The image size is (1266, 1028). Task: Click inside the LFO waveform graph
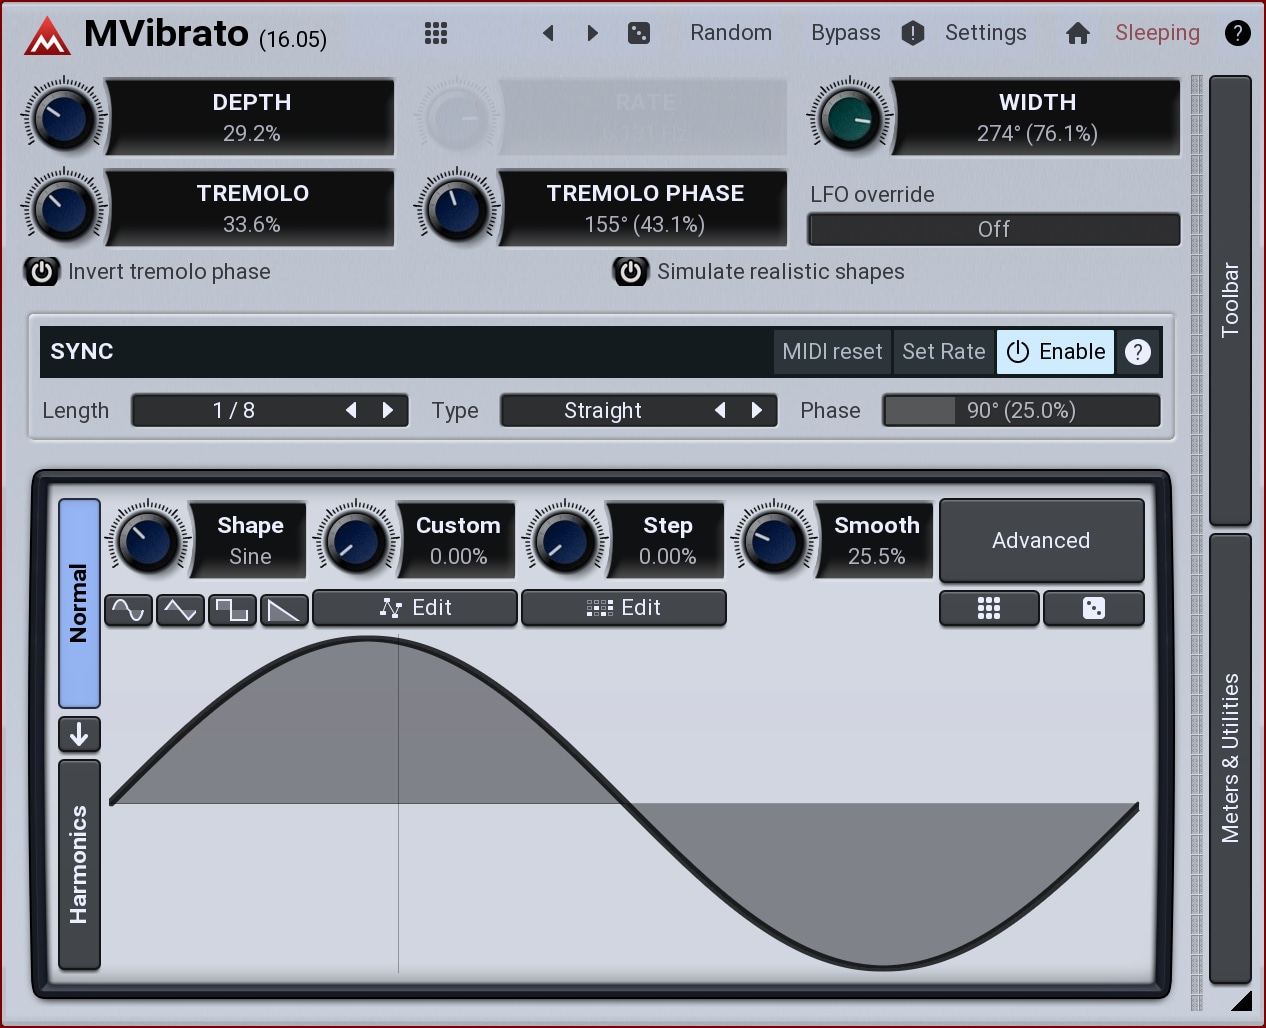[624, 805]
